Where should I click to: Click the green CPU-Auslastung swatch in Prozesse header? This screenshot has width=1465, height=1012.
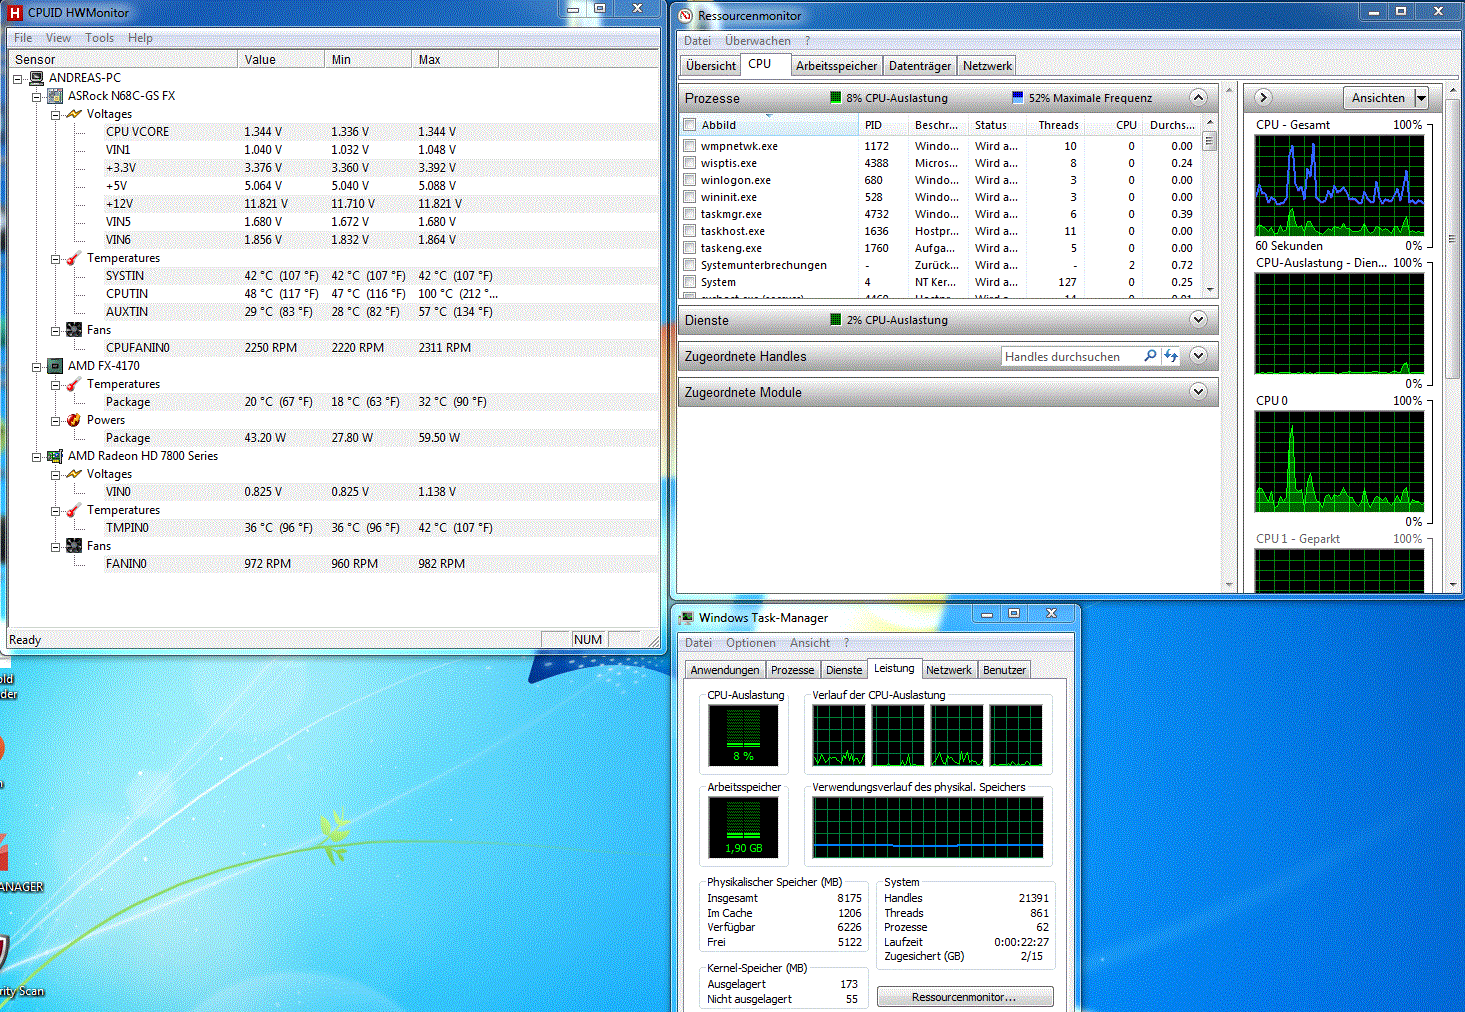(836, 97)
